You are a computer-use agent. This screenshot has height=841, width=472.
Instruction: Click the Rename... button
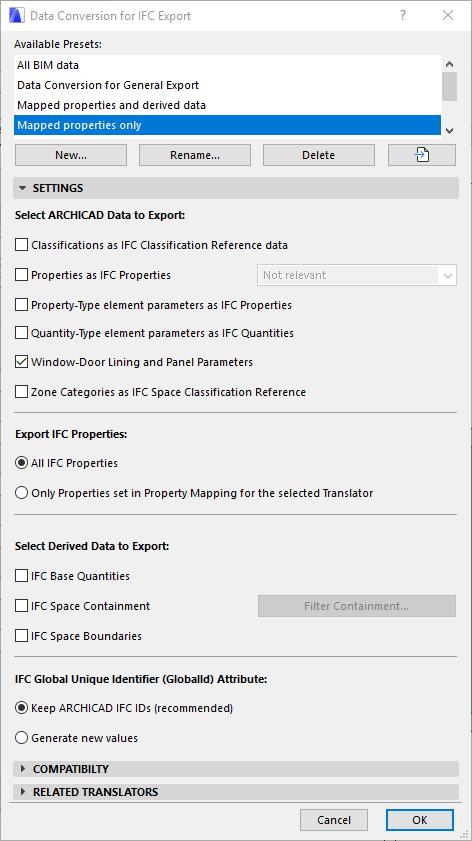tap(195, 155)
